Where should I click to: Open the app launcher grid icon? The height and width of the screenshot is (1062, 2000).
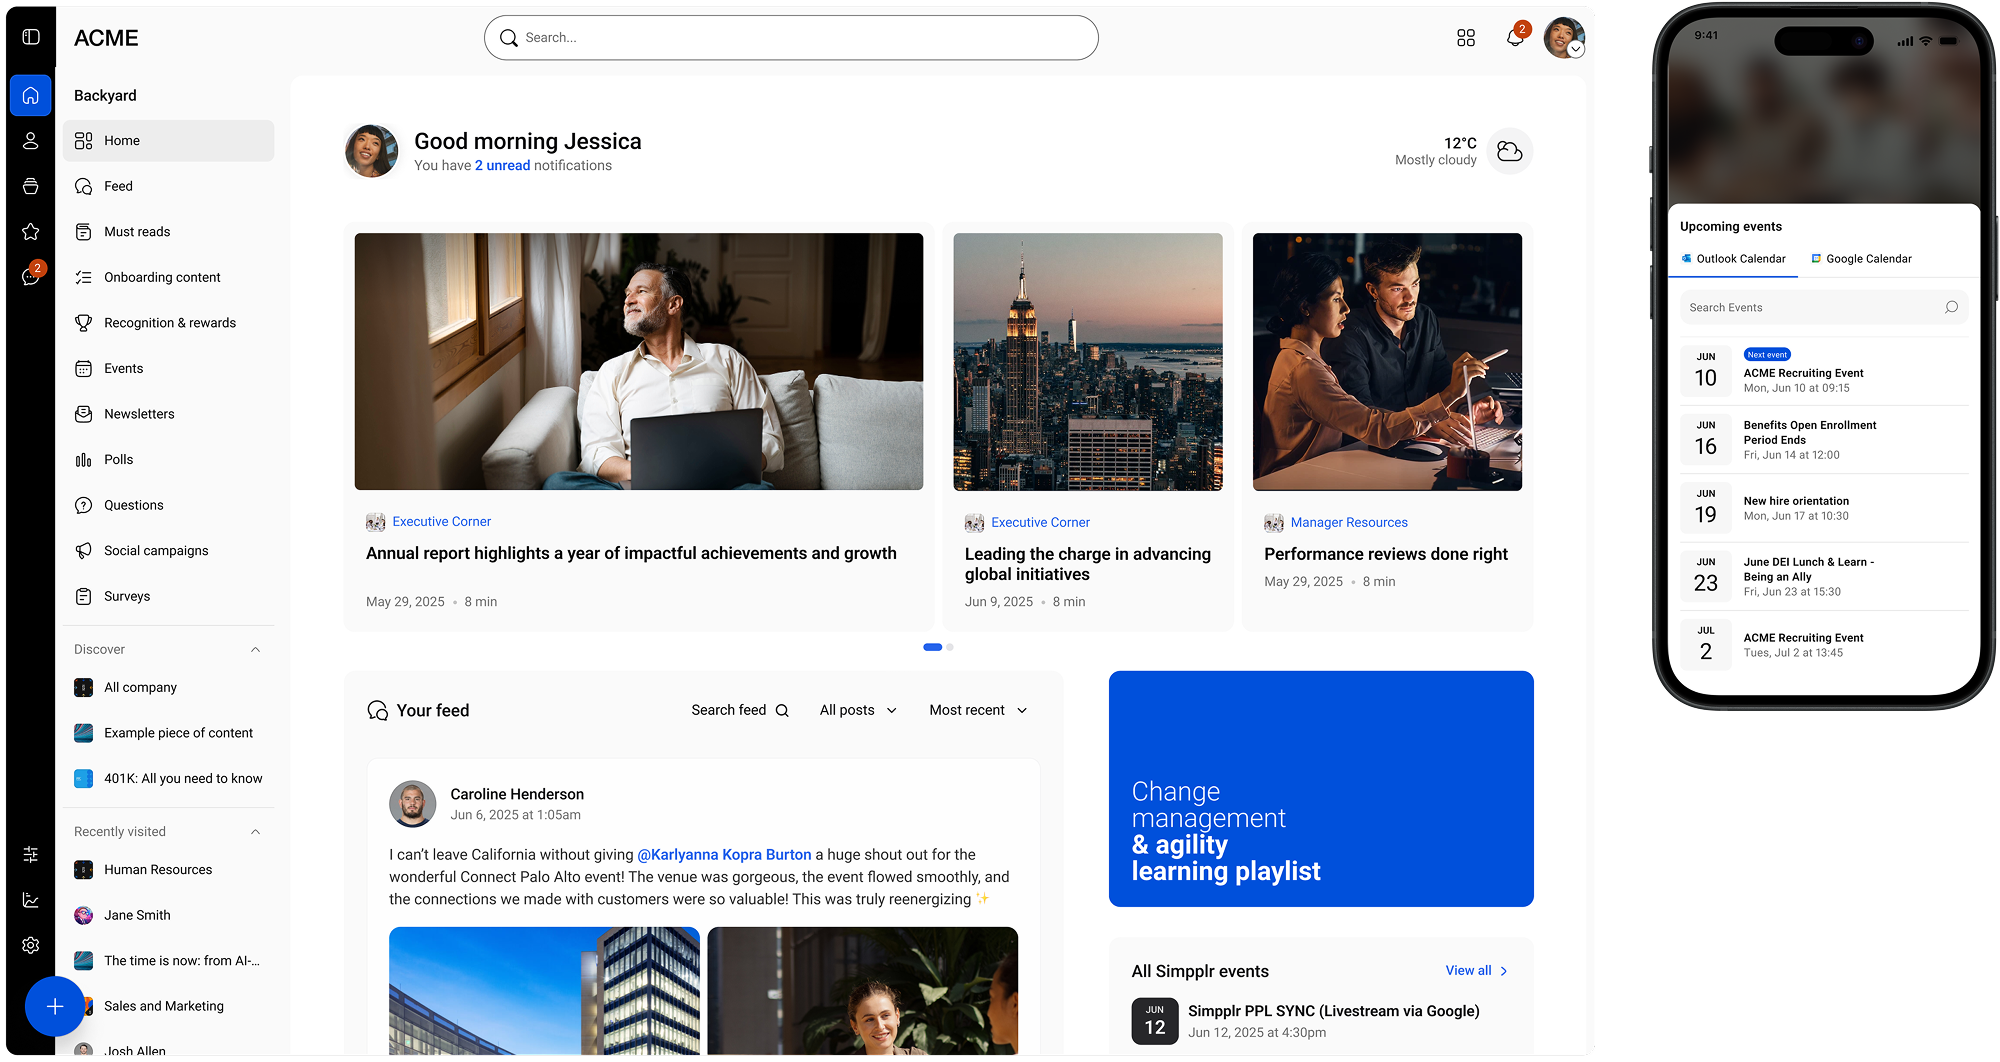[1466, 38]
